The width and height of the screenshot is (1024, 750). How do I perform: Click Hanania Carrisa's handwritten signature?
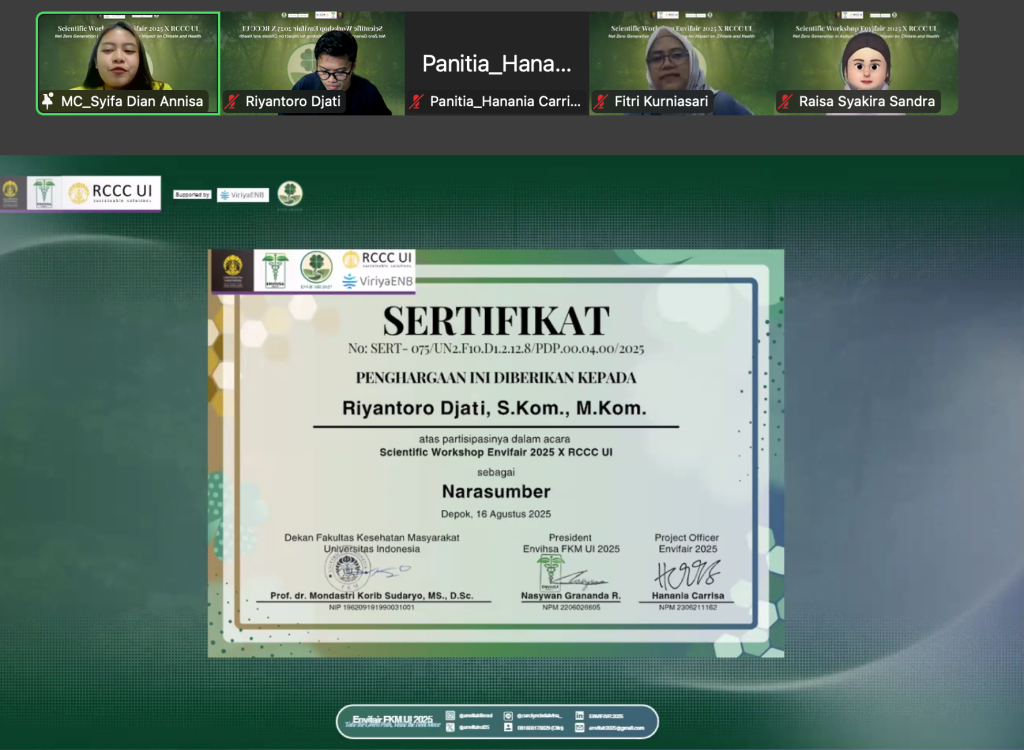(x=687, y=574)
